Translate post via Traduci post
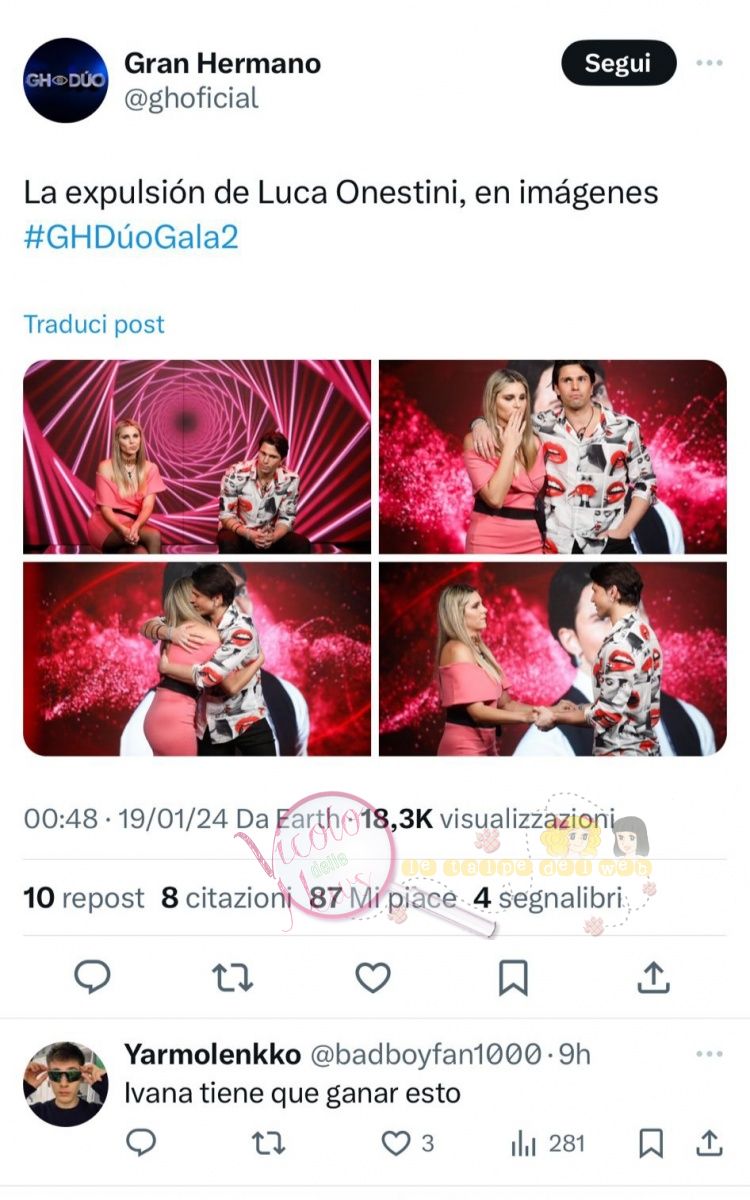This screenshot has height=1200, width=750. (x=94, y=324)
